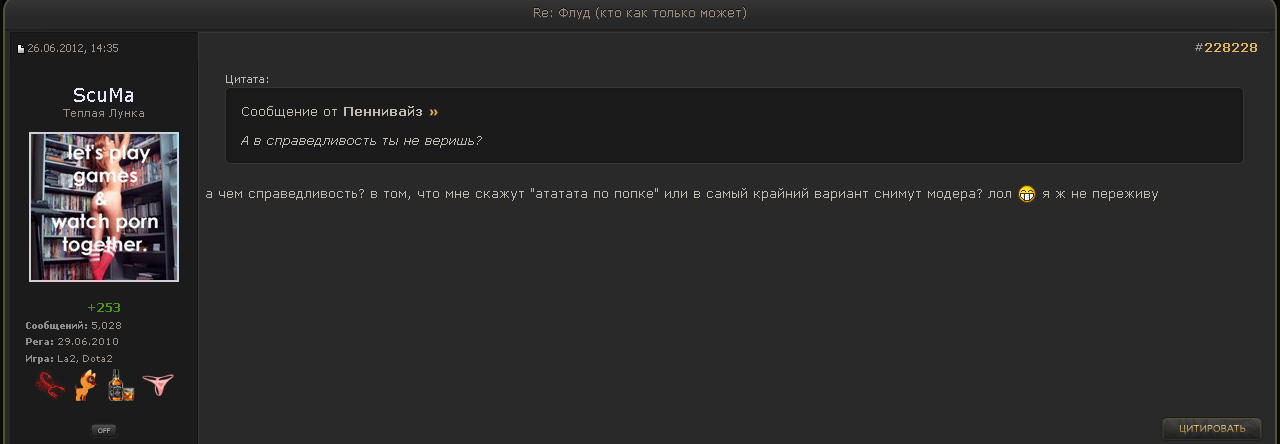
Task: Click the OFF online status indicator
Action: (104, 430)
